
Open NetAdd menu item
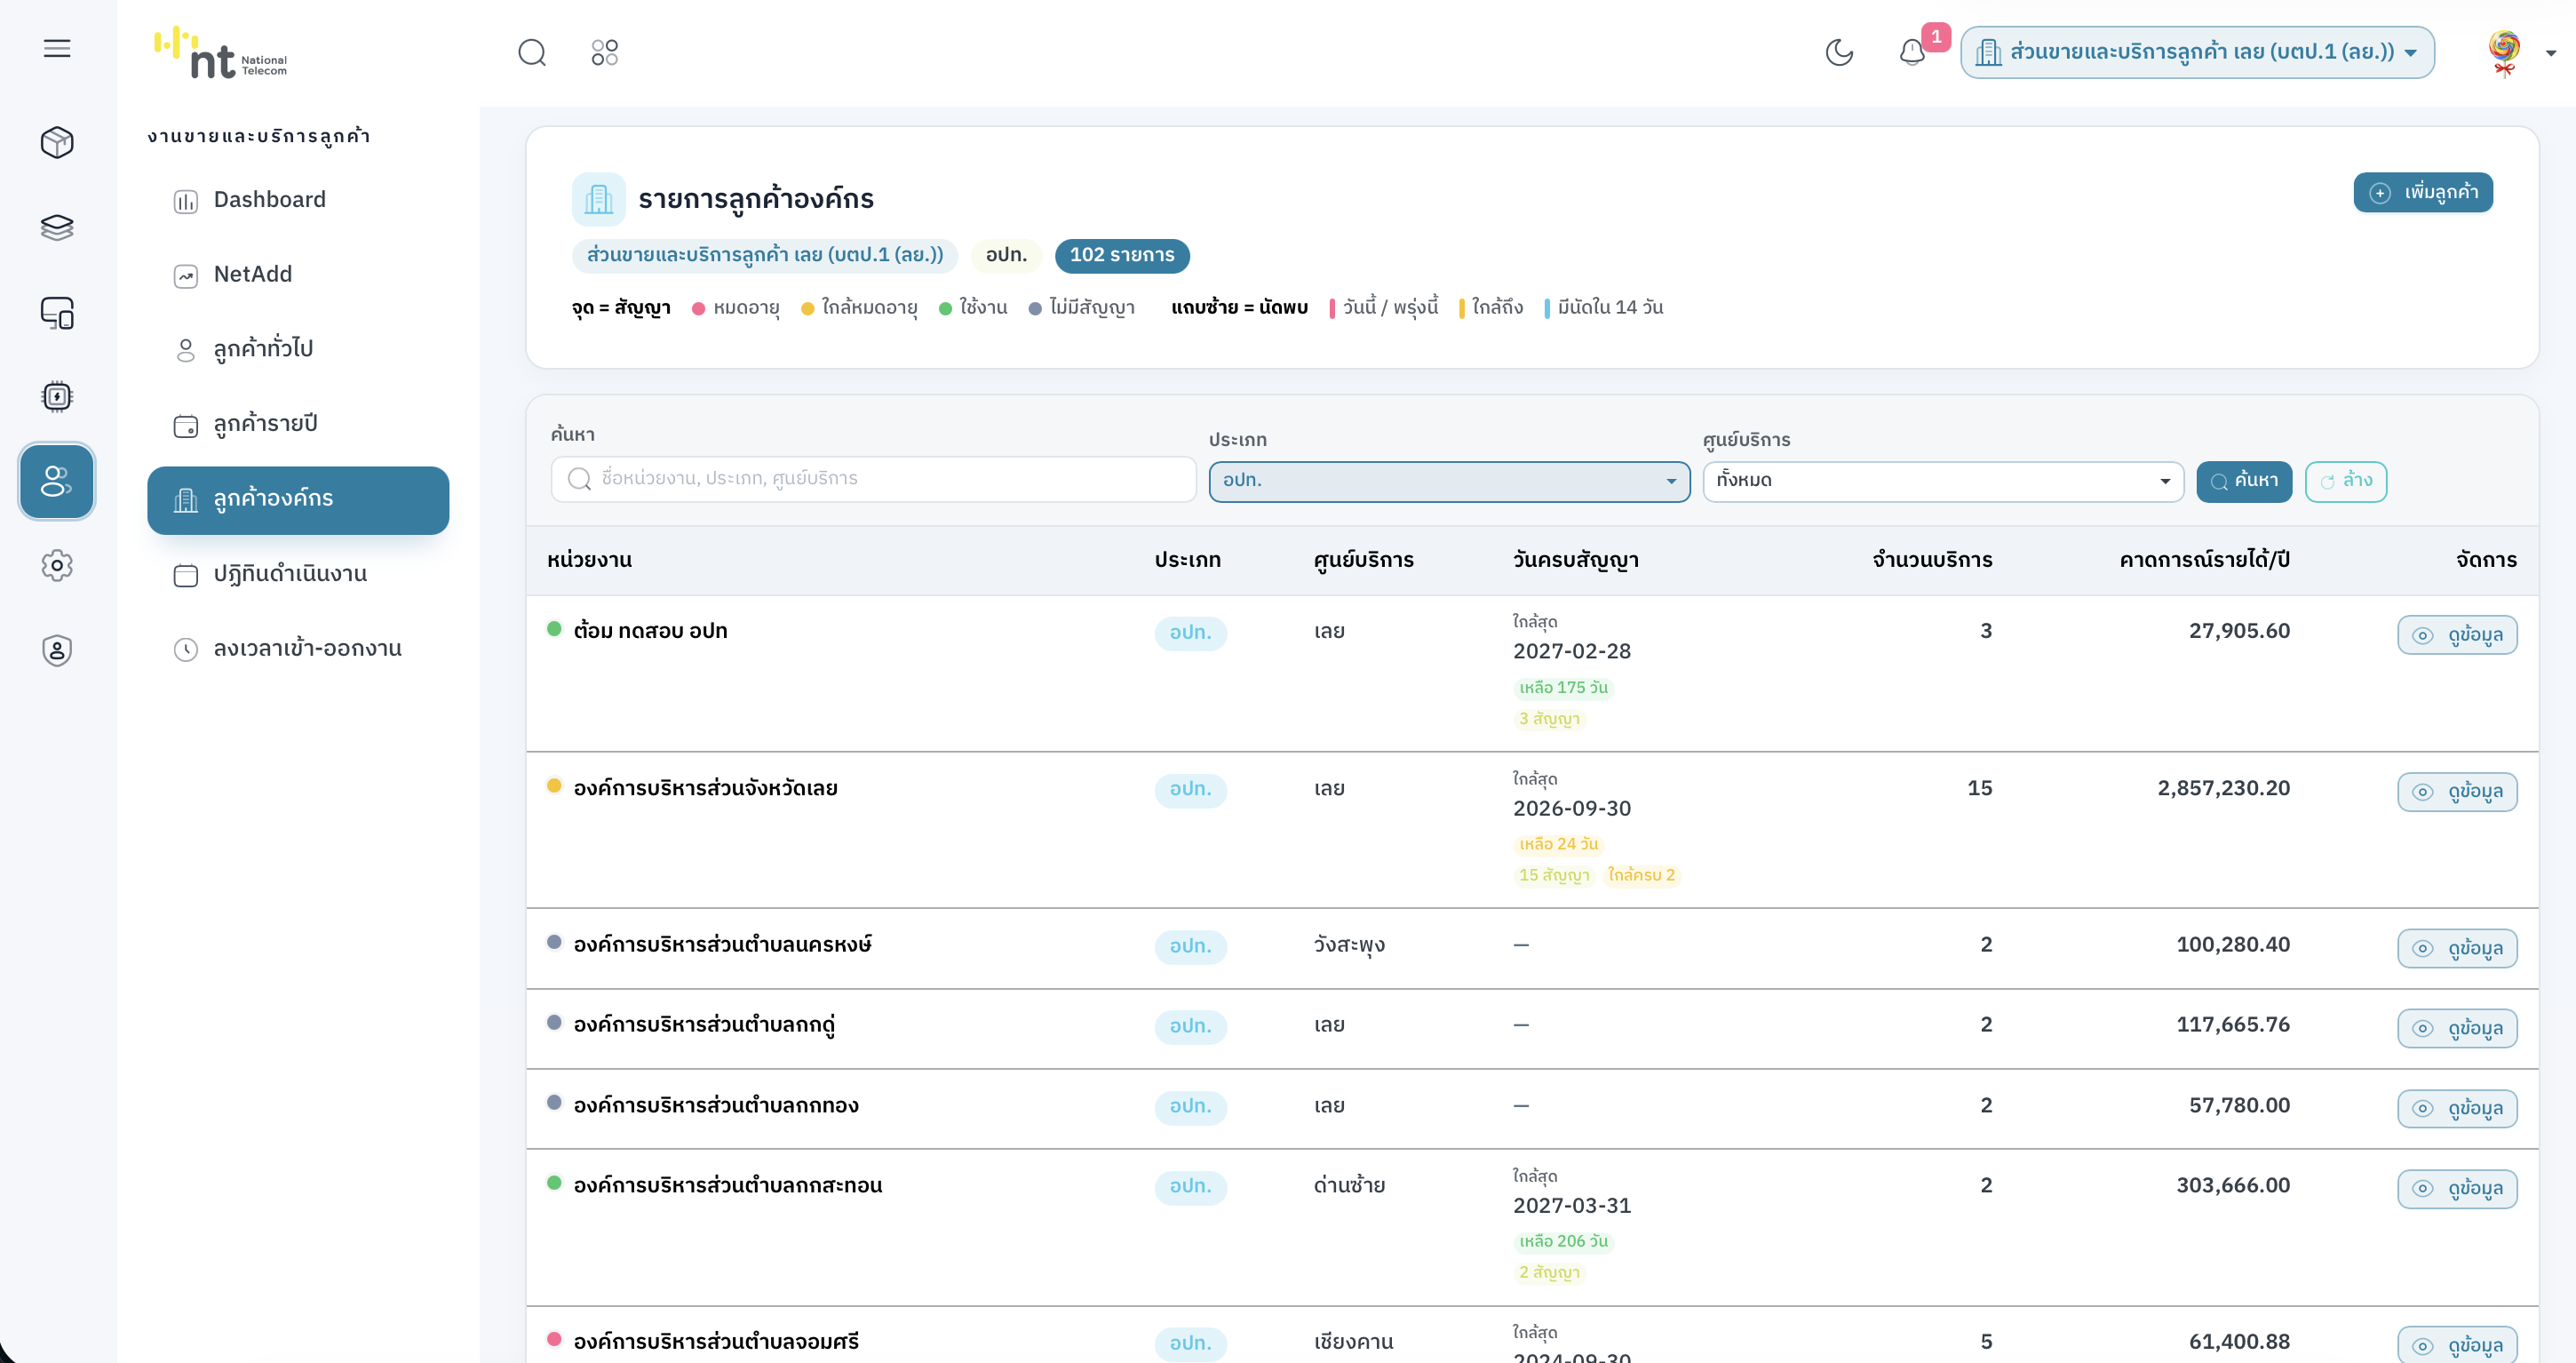(x=298, y=274)
